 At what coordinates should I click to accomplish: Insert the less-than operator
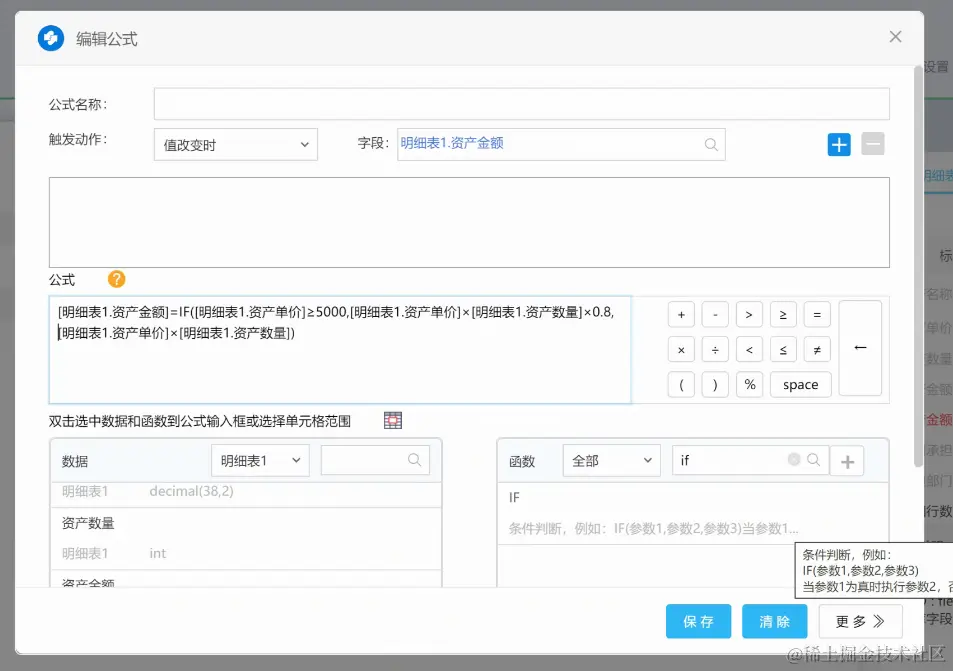[749, 349]
